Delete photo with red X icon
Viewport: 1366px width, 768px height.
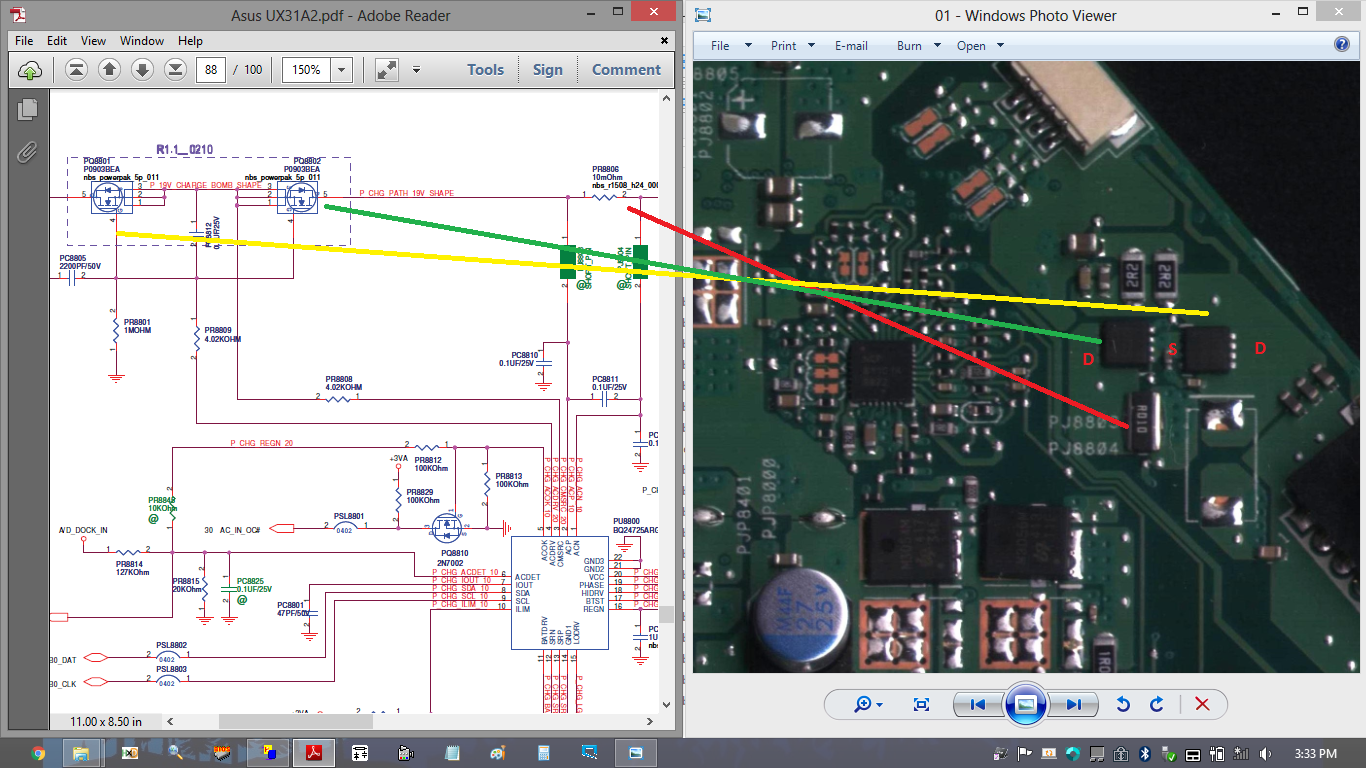(x=1202, y=705)
